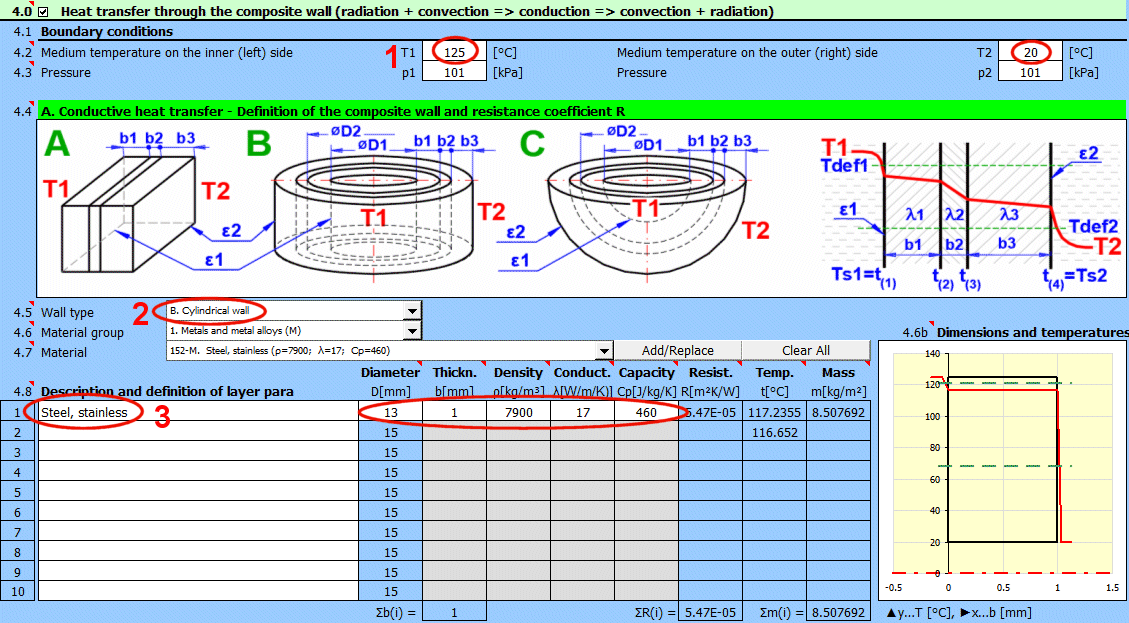Click the p2 pressure input cell

tap(1031, 72)
